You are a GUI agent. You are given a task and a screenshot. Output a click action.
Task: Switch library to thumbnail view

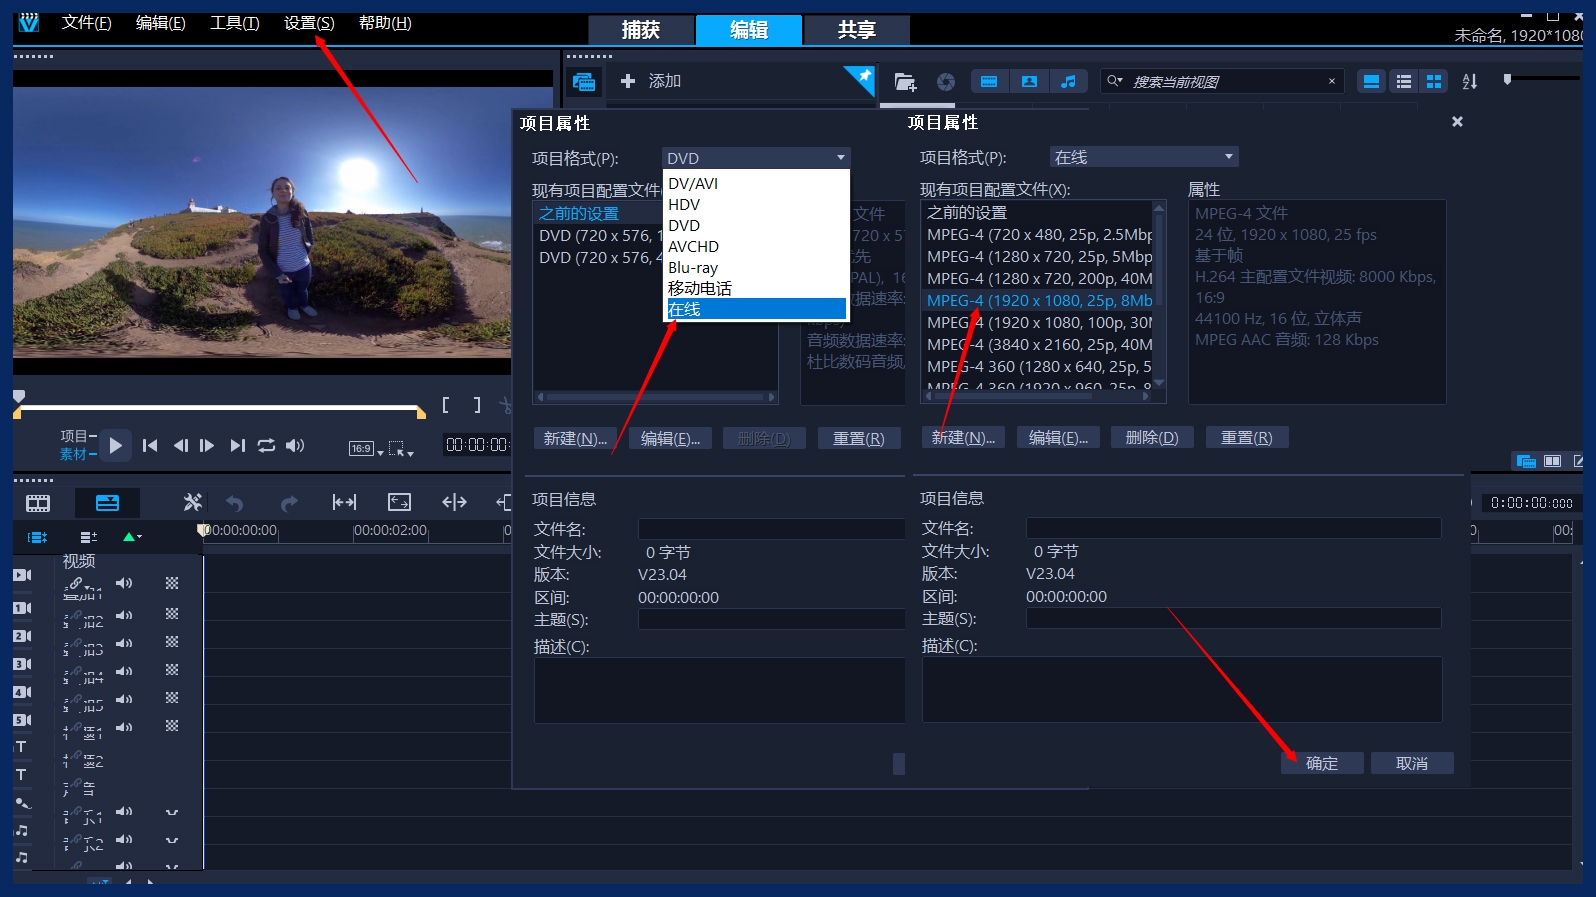click(x=1434, y=82)
